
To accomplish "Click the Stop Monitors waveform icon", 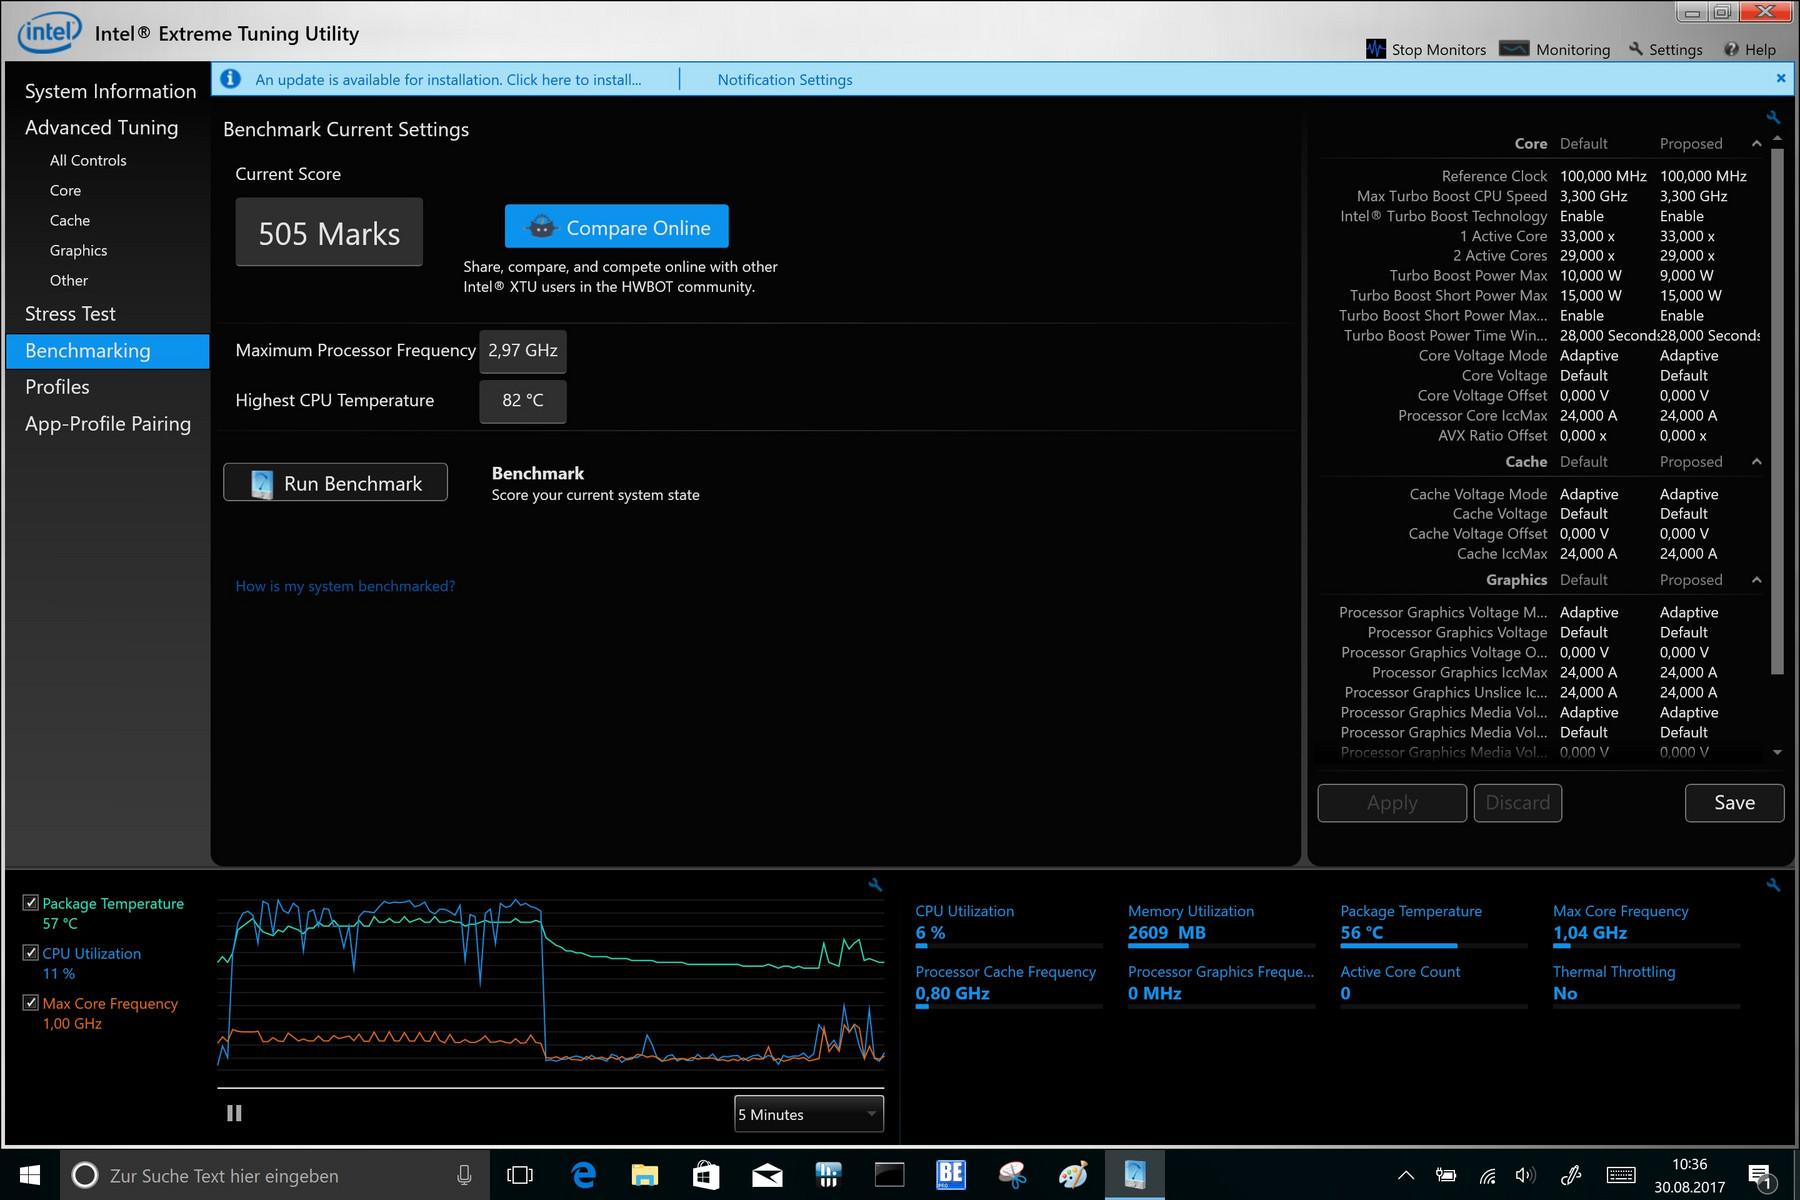I will pos(1376,49).
